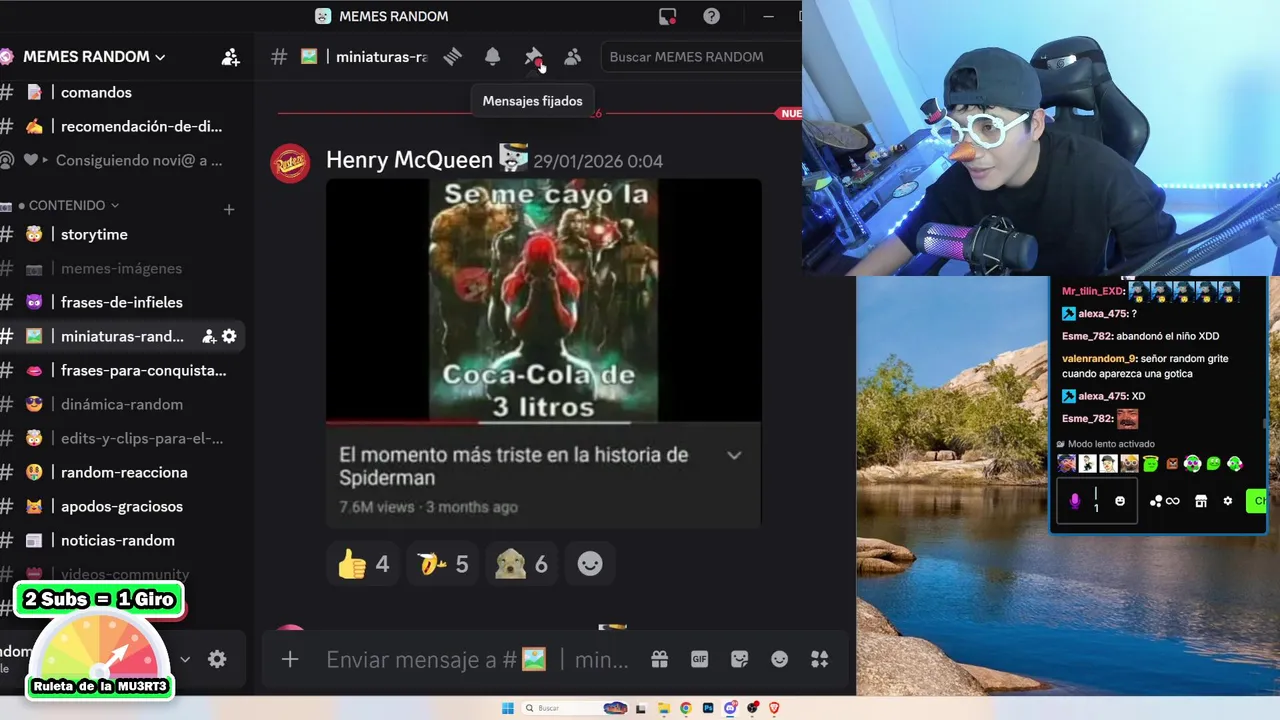Send a gift with gift icon

659,659
